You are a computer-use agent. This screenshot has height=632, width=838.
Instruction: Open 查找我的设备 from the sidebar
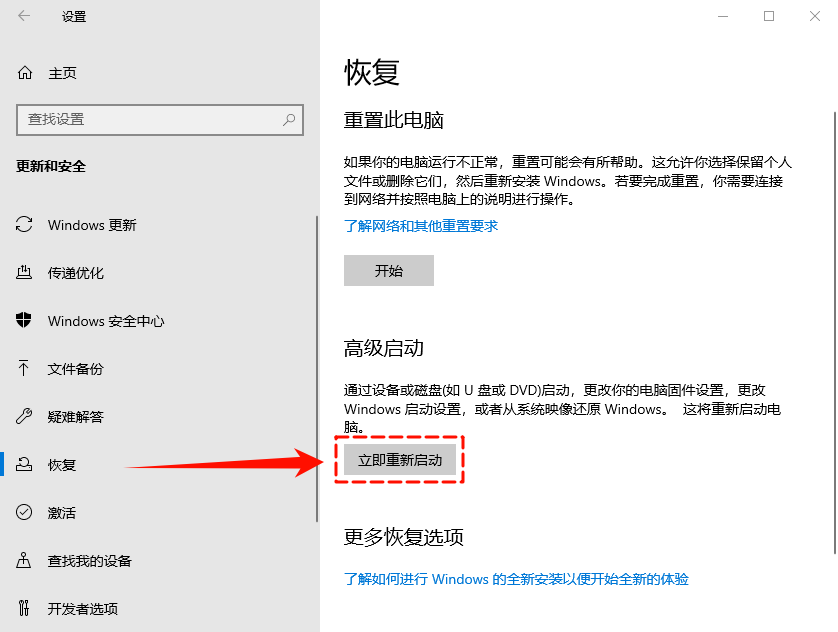[x=90, y=561]
